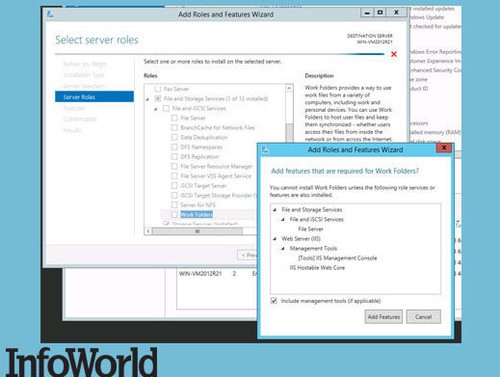
Task: Collapse File and Storage Services in dialog tree
Action: [275, 210]
